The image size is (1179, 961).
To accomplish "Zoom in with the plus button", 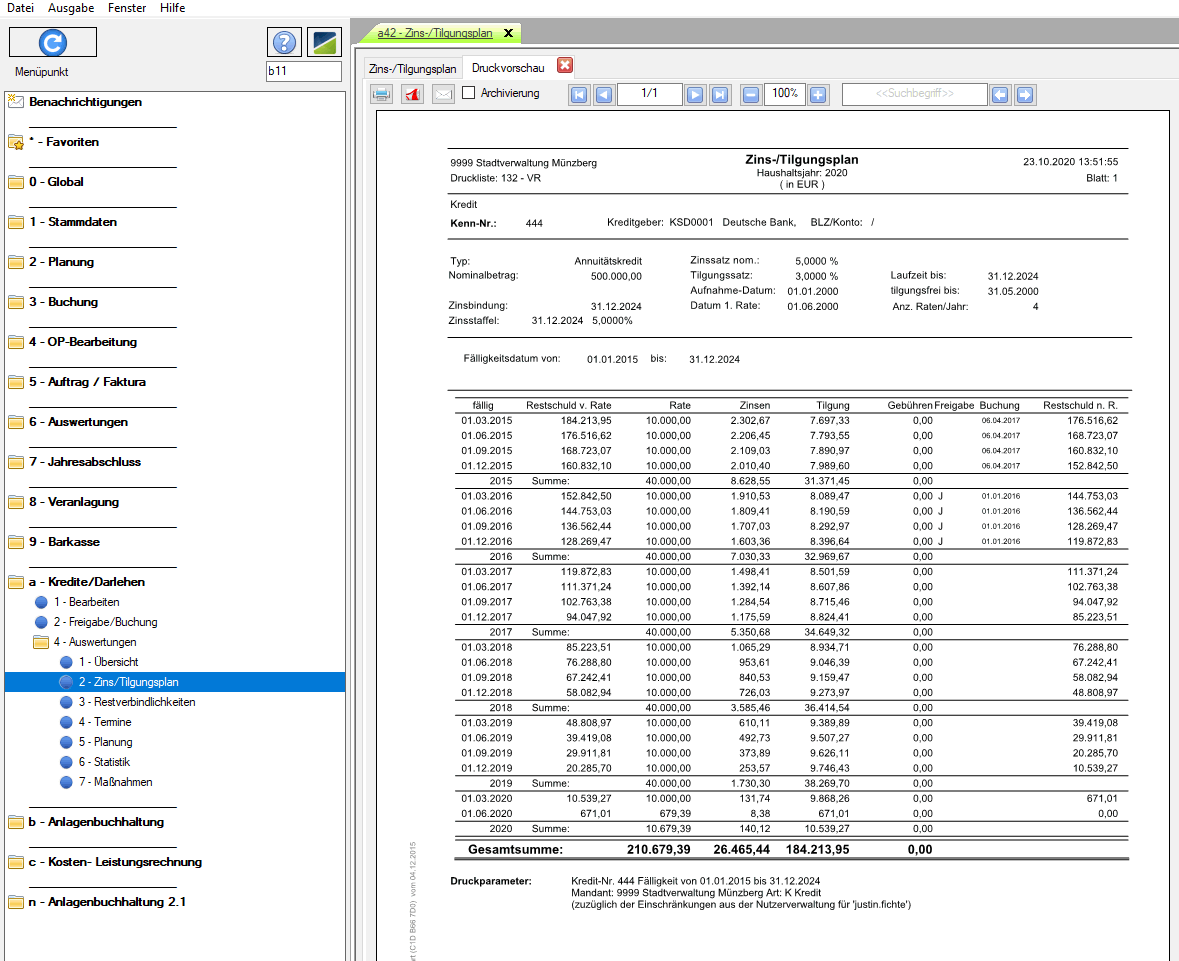I will click(x=818, y=95).
